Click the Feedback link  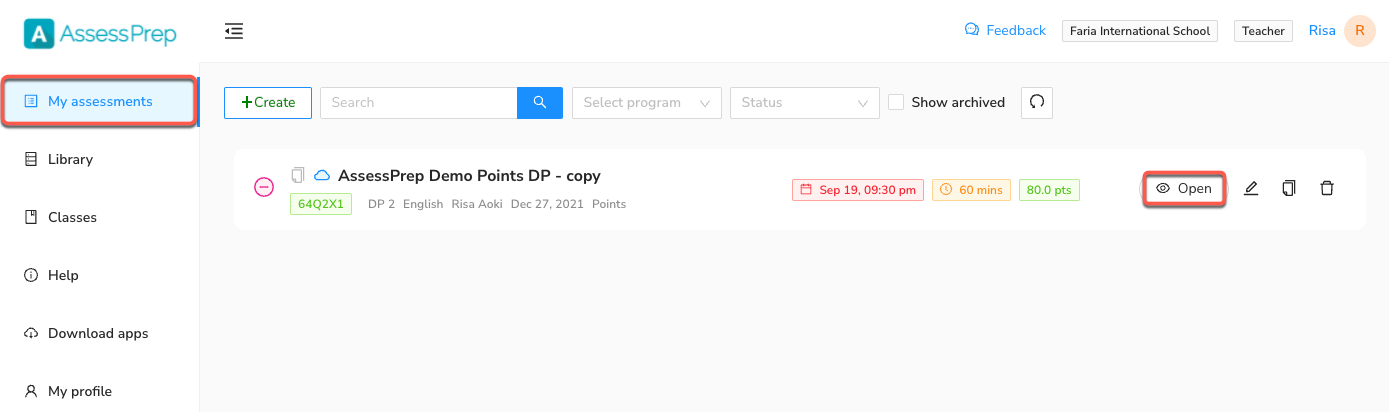click(1005, 31)
